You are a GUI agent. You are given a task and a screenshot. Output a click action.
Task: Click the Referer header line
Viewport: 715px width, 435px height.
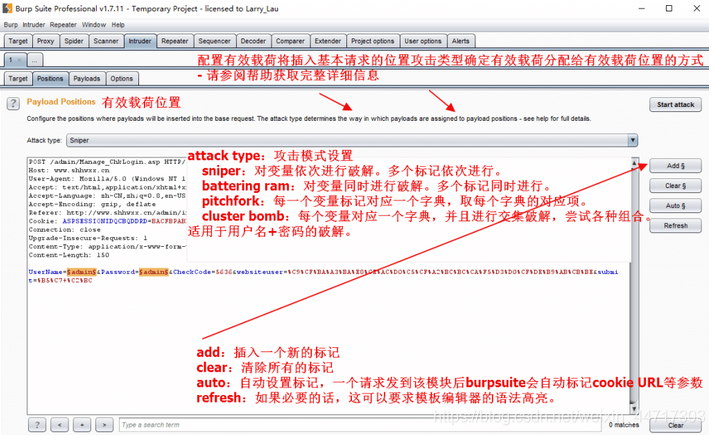tap(107, 213)
